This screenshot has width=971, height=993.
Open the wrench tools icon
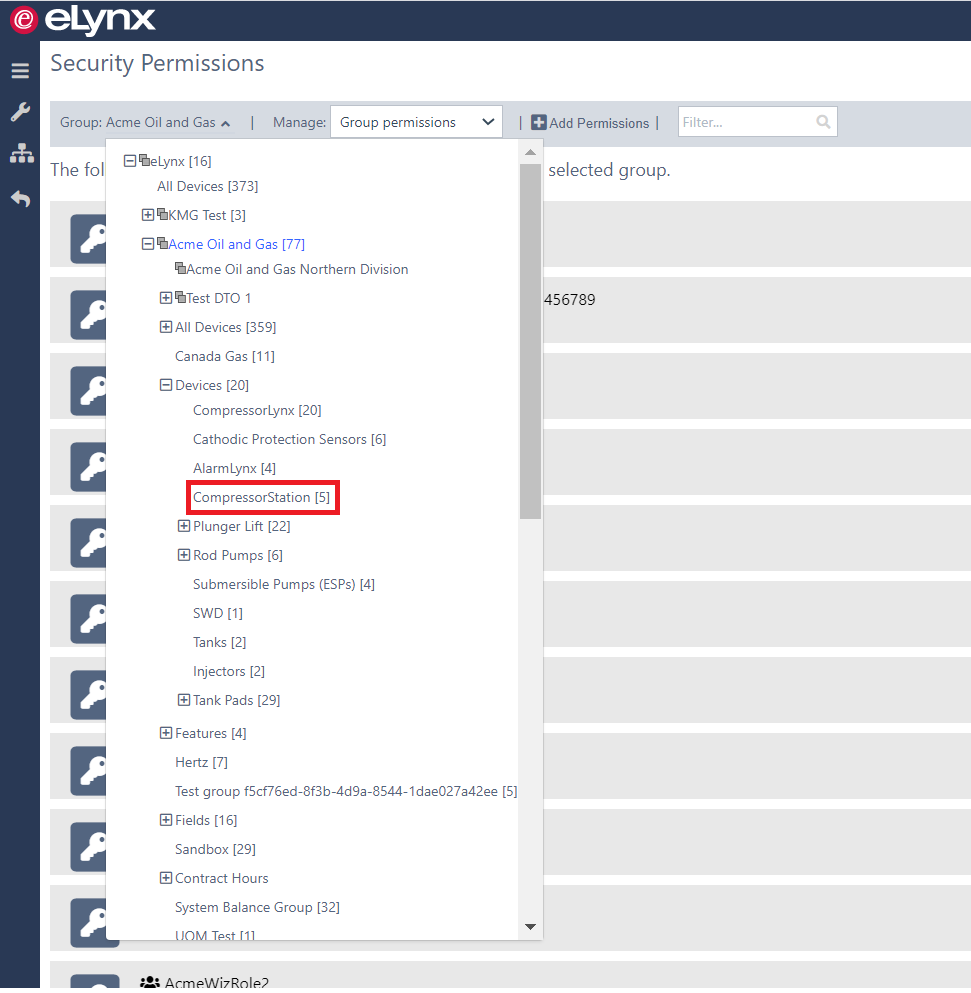20,112
